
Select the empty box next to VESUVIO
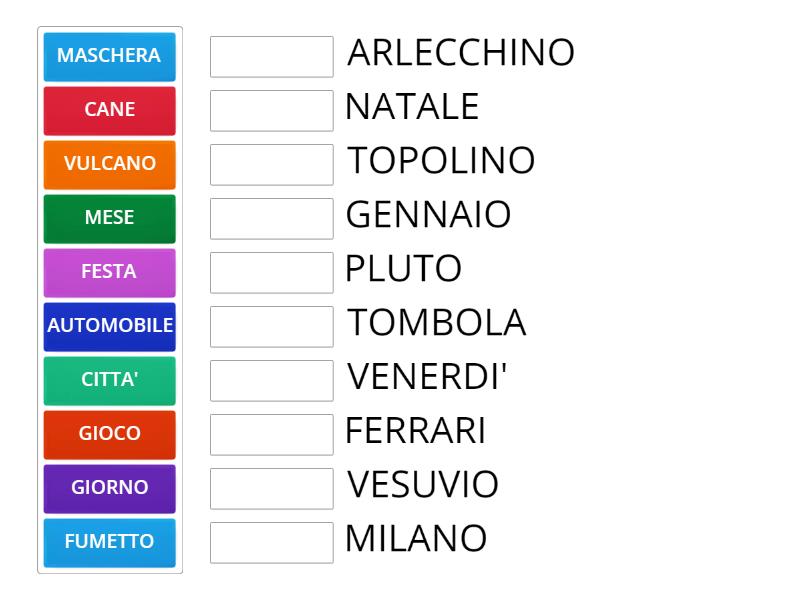point(271,488)
